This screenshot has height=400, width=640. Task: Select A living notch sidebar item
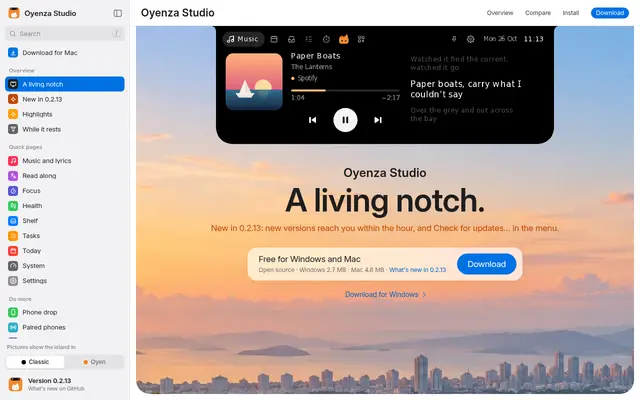click(x=64, y=84)
